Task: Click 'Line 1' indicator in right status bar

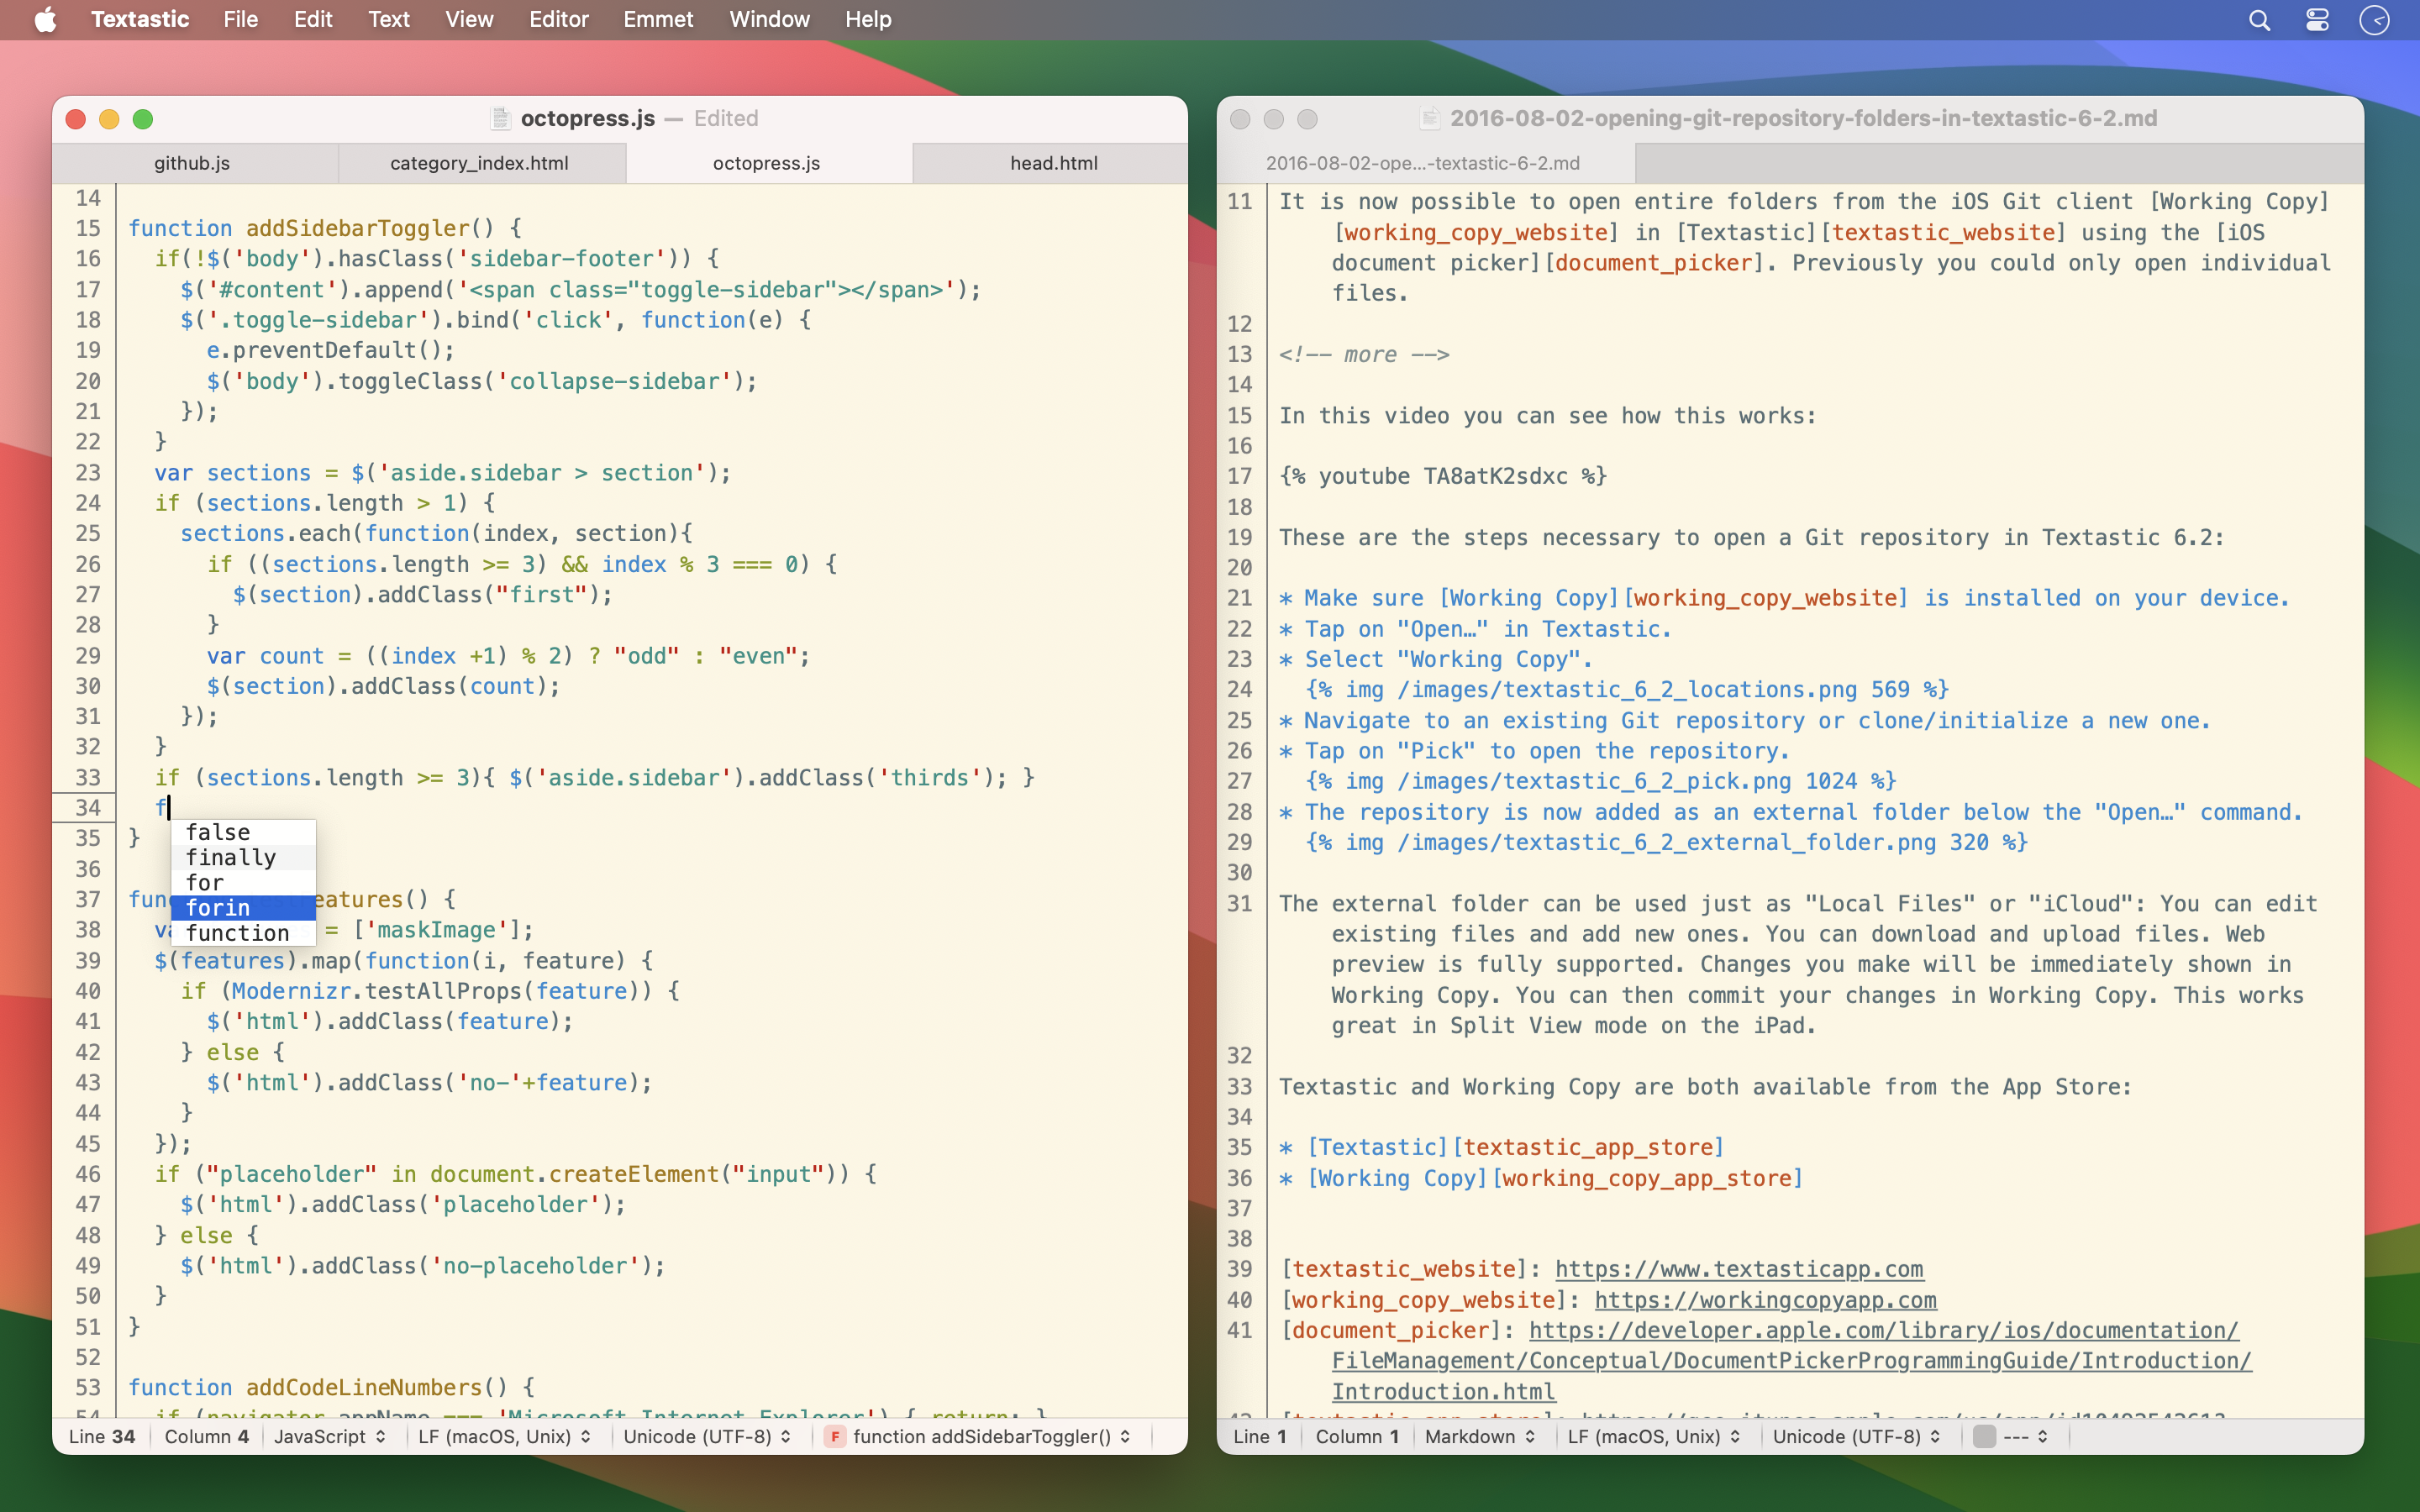Action: coord(1260,1436)
